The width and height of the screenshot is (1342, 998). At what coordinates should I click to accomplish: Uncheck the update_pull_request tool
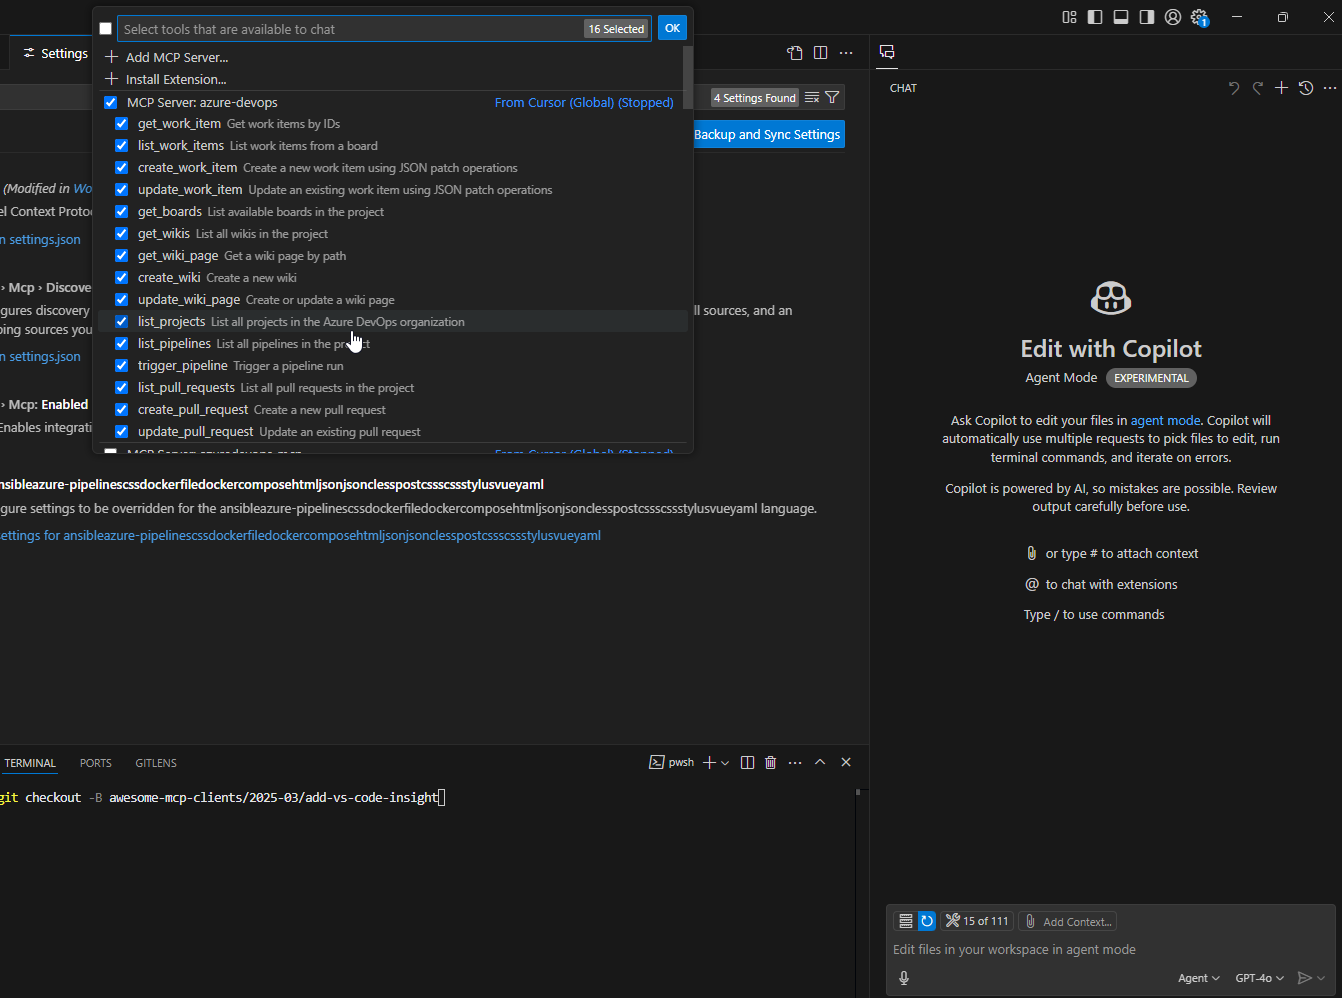pyautogui.click(x=121, y=432)
